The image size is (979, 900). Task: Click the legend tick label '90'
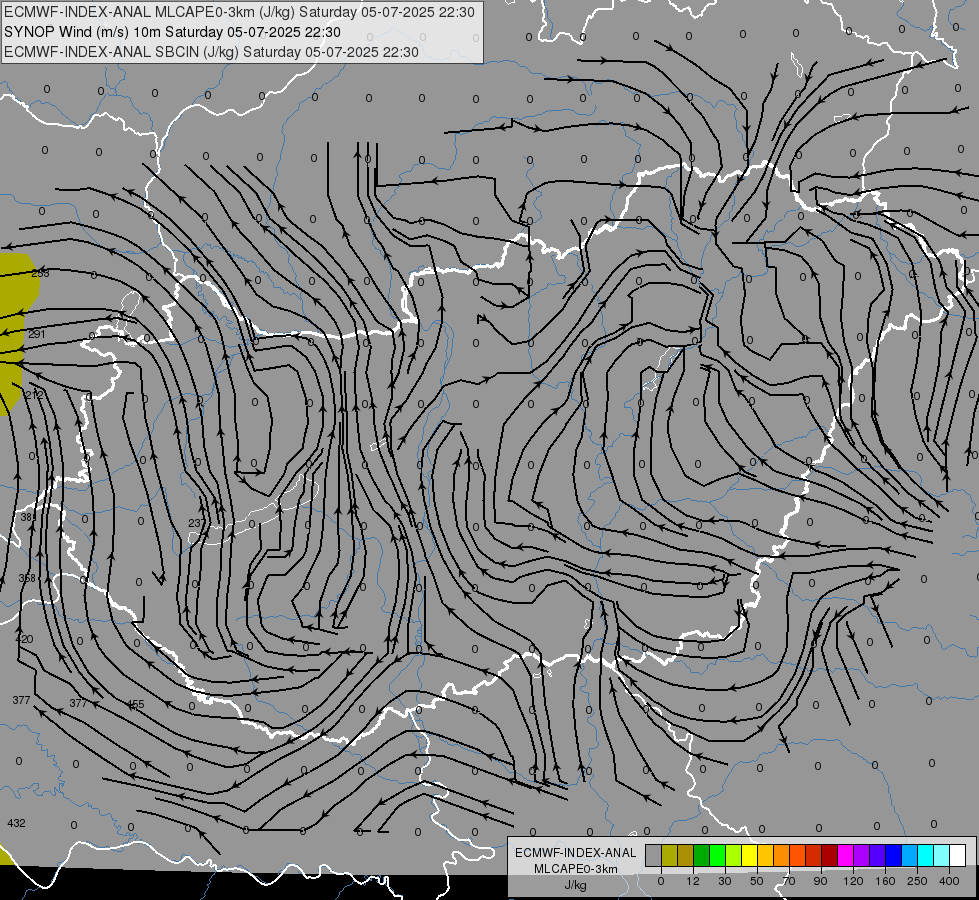(x=820, y=881)
